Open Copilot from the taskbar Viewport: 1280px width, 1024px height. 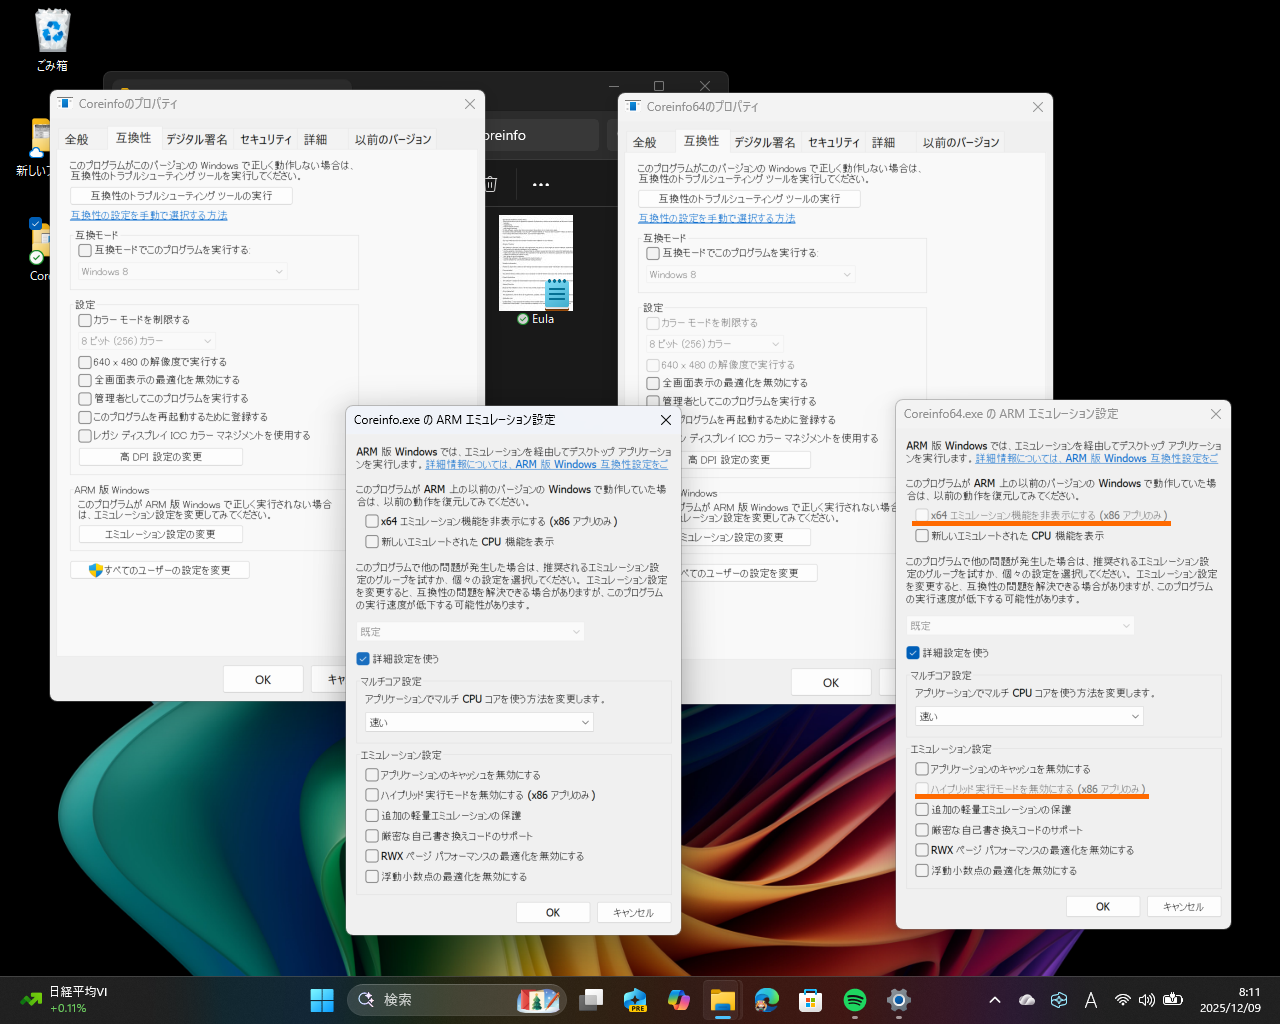point(679,999)
